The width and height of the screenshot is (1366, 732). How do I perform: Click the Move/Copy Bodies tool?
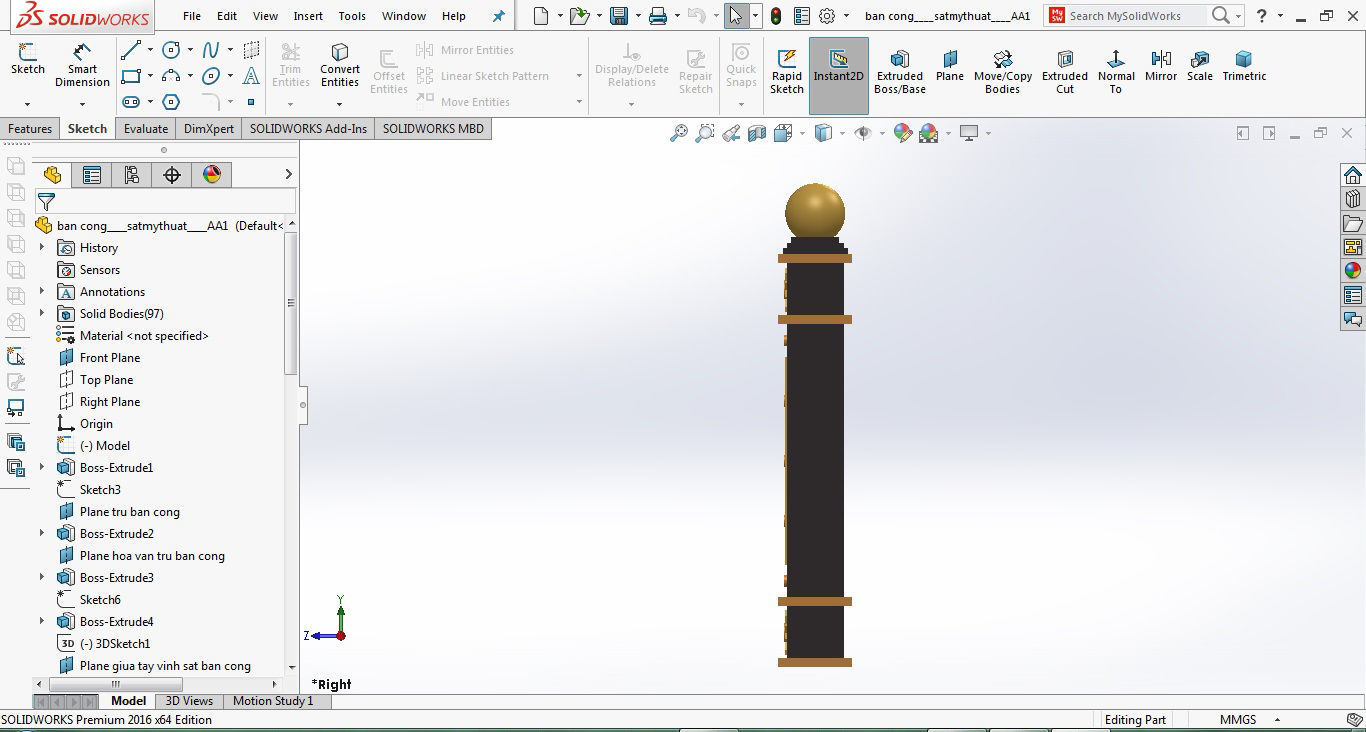pos(1003,72)
